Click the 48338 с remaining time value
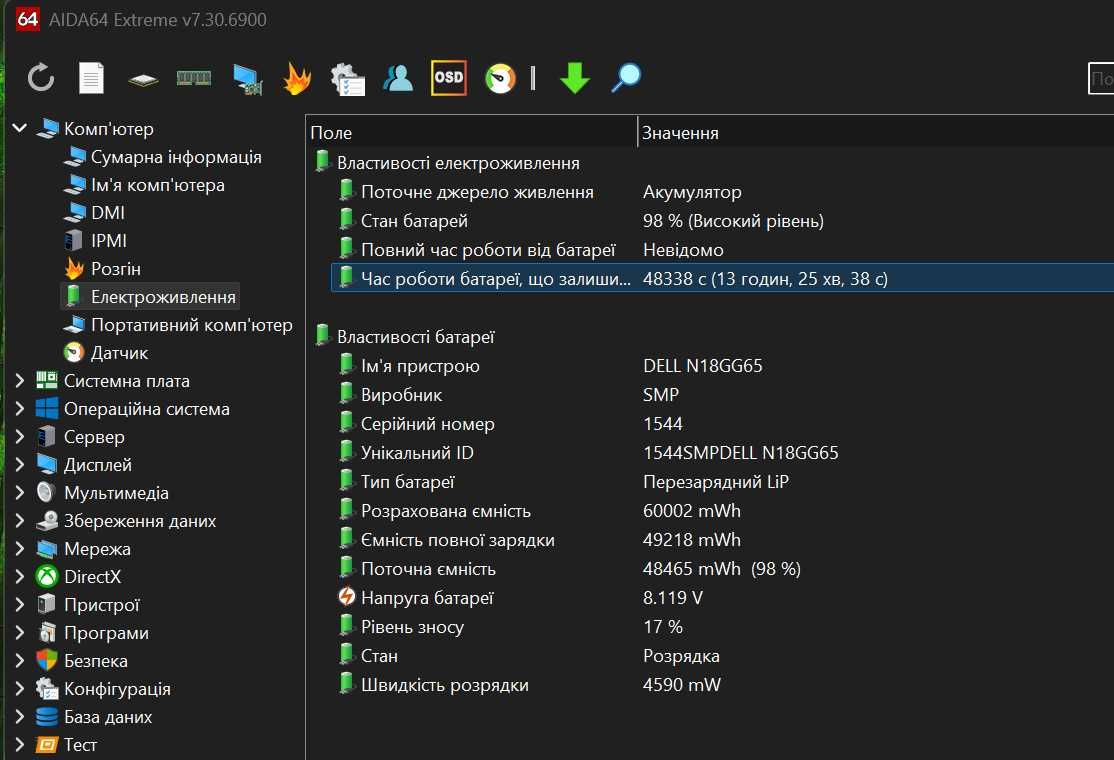The height and width of the screenshot is (760, 1114). (x=765, y=278)
